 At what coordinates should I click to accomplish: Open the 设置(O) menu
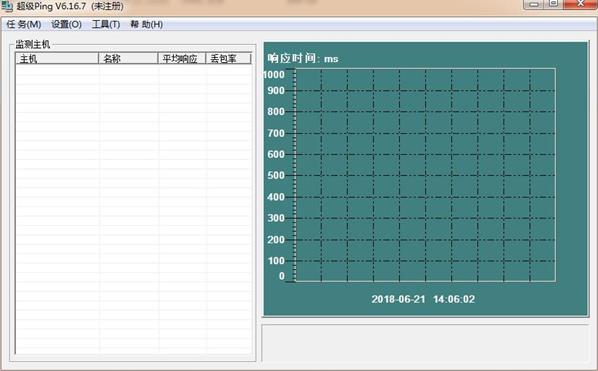[x=66, y=24]
